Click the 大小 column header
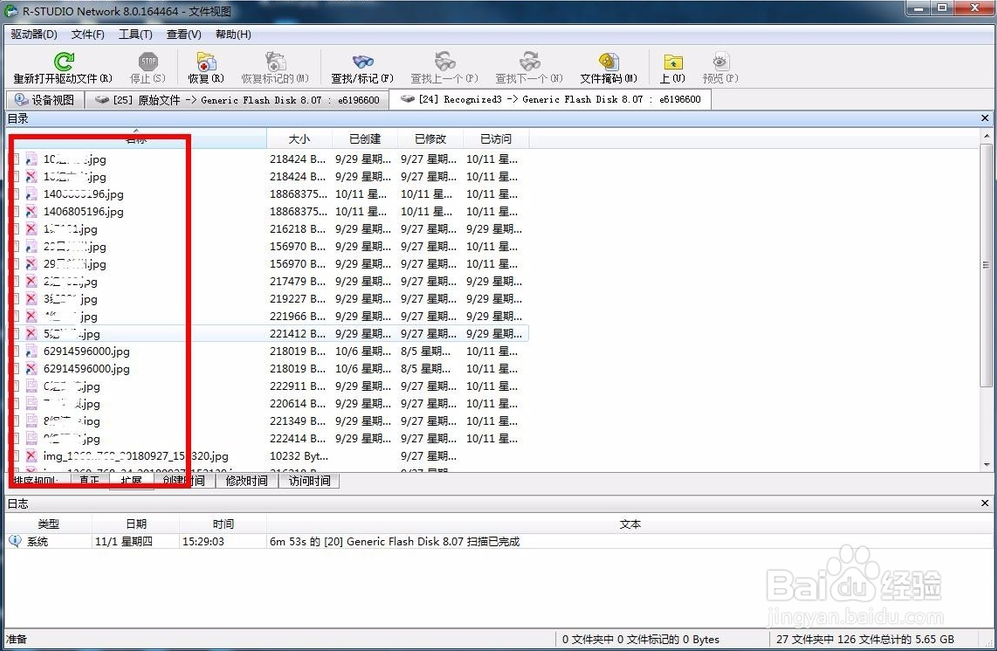 299,139
